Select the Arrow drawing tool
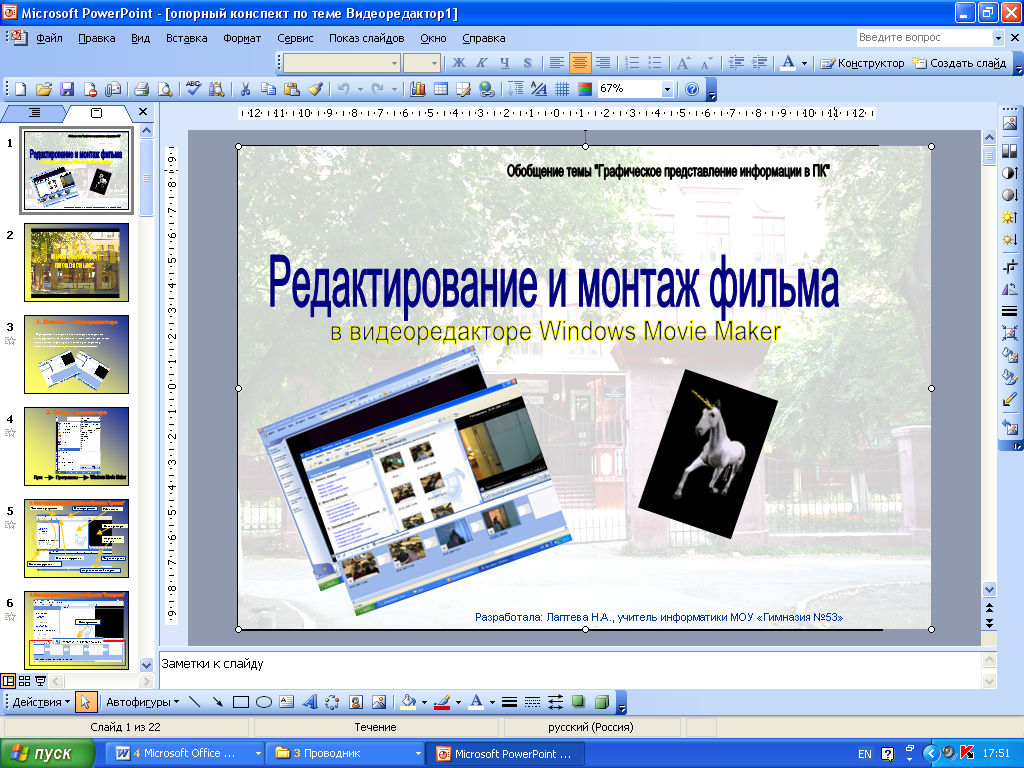Viewport: 1024px width, 768px height. [x=217, y=702]
